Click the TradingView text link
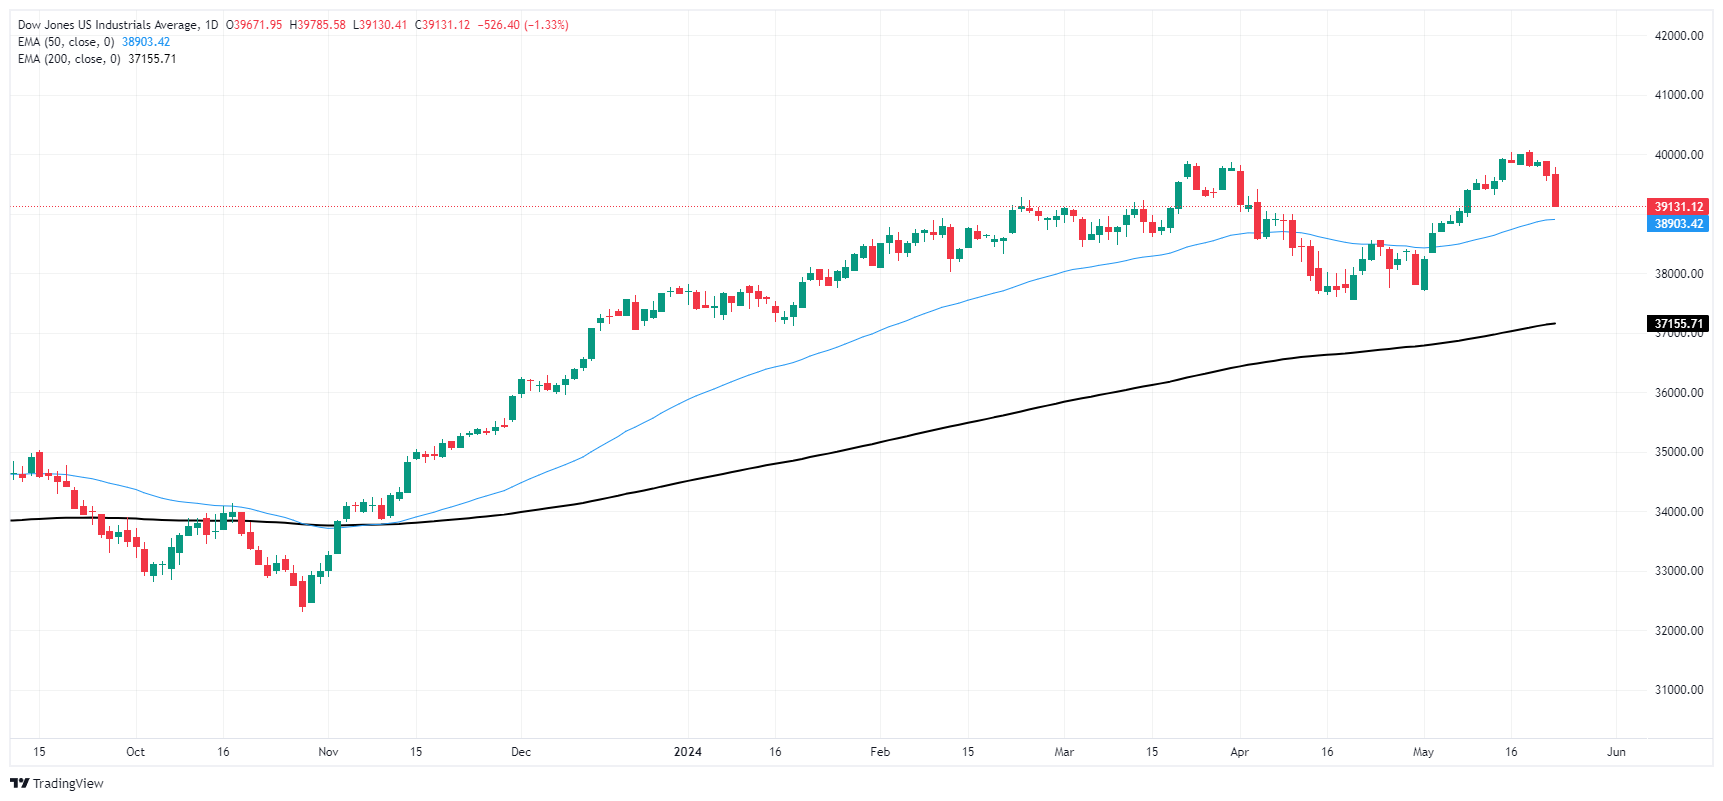 (x=68, y=783)
